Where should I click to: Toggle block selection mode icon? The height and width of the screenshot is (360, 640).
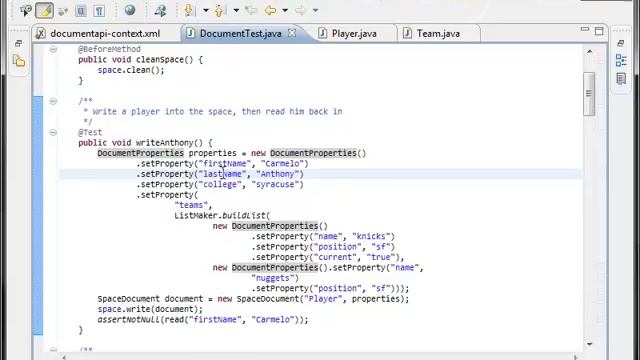tap(81, 11)
